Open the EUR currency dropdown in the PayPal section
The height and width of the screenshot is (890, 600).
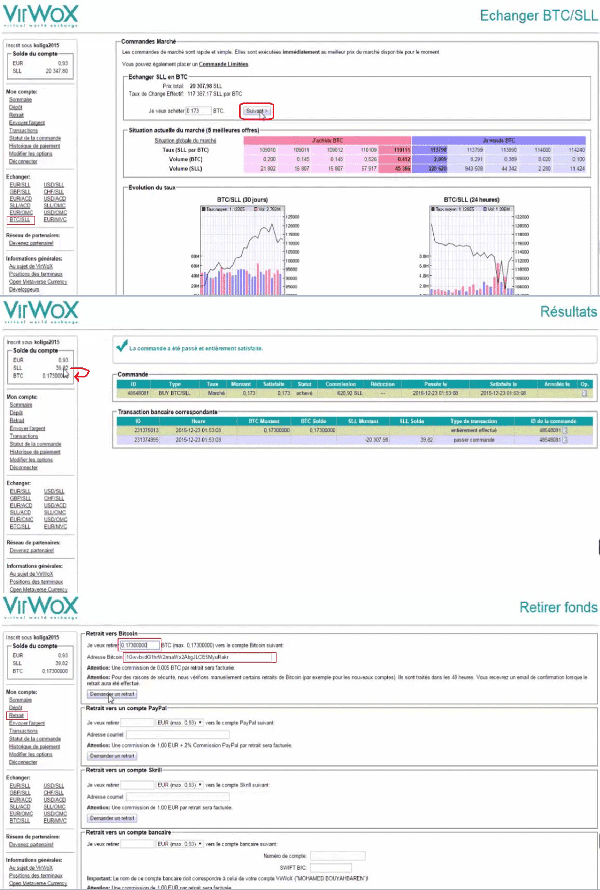coord(180,723)
